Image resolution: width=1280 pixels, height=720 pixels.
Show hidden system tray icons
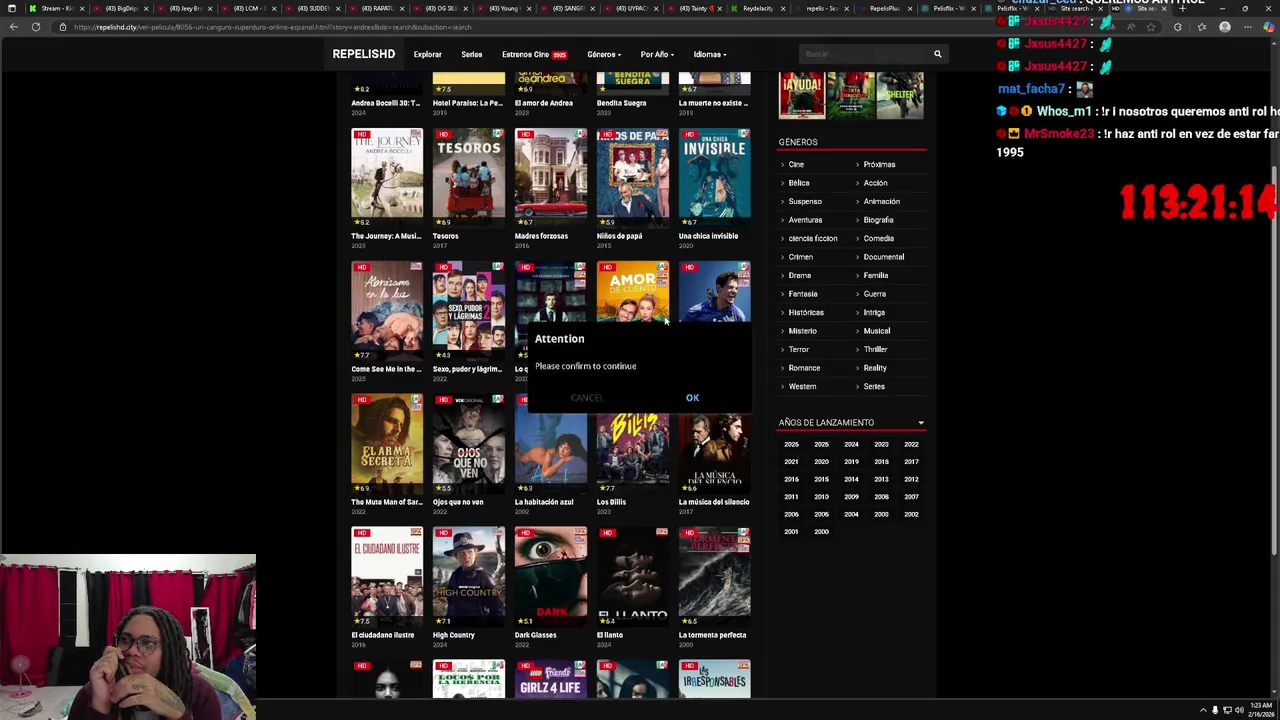(1203, 710)
